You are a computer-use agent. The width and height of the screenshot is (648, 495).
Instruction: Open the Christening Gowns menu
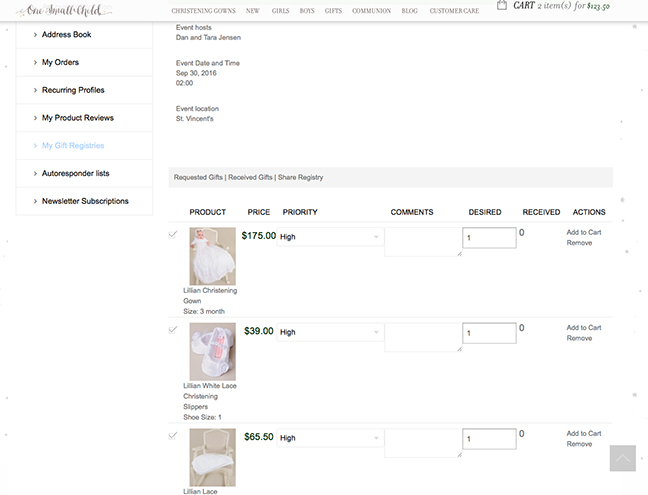pyautogui.click(x=202, y=10)
